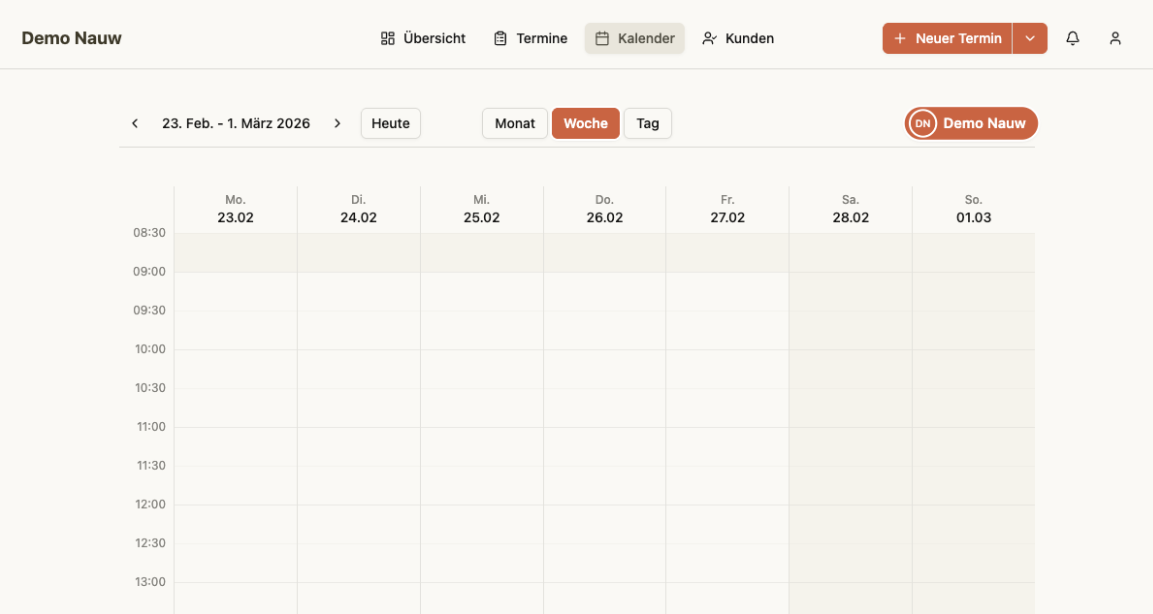The height and width of the screenshot is (614, 1153).
Task: Click the 13:00 time label
Action: (150, 582)
